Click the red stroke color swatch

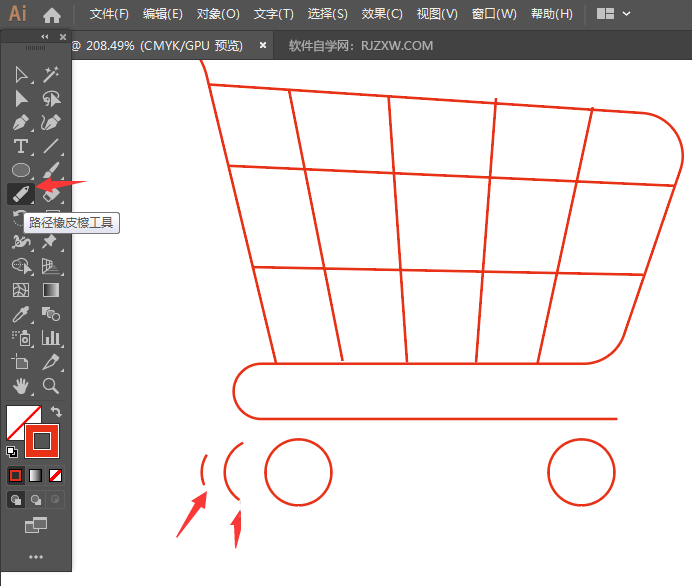coord(42,440)
